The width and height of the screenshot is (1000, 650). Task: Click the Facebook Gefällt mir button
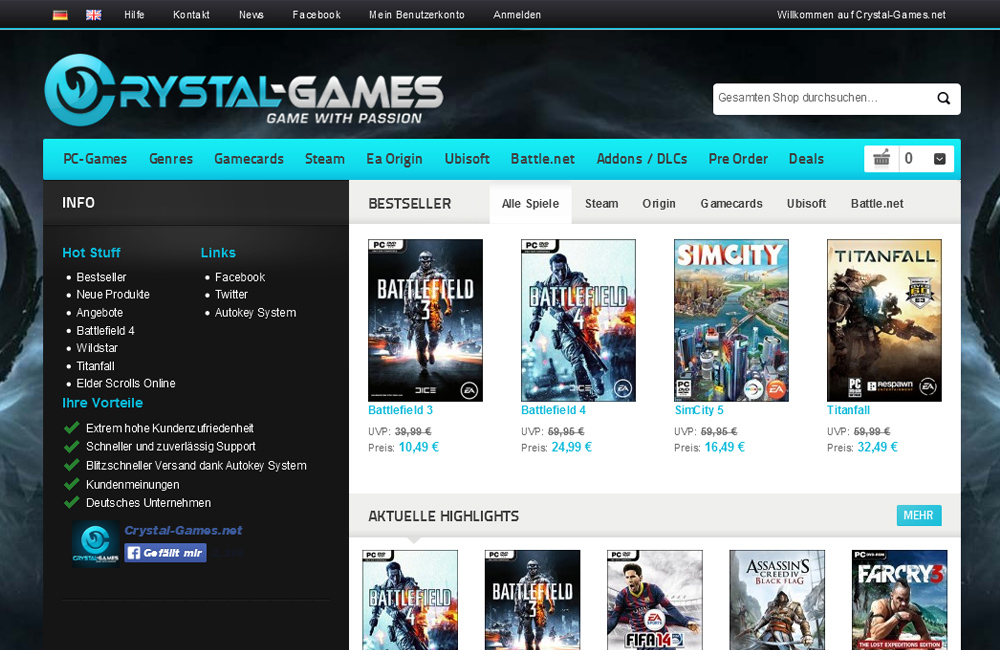pyautogui.click(x=165, y=552)
